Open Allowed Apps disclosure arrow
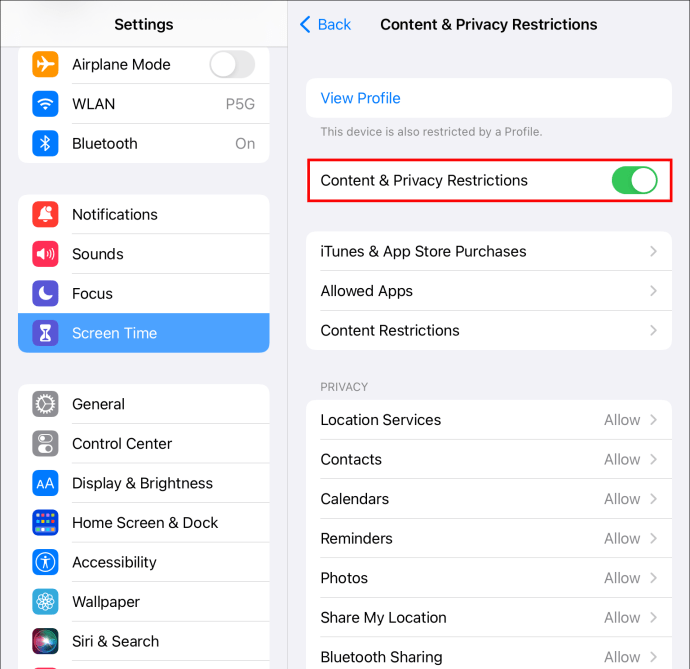The height and width of the screenshot is (669, 690). coord(653,291)
